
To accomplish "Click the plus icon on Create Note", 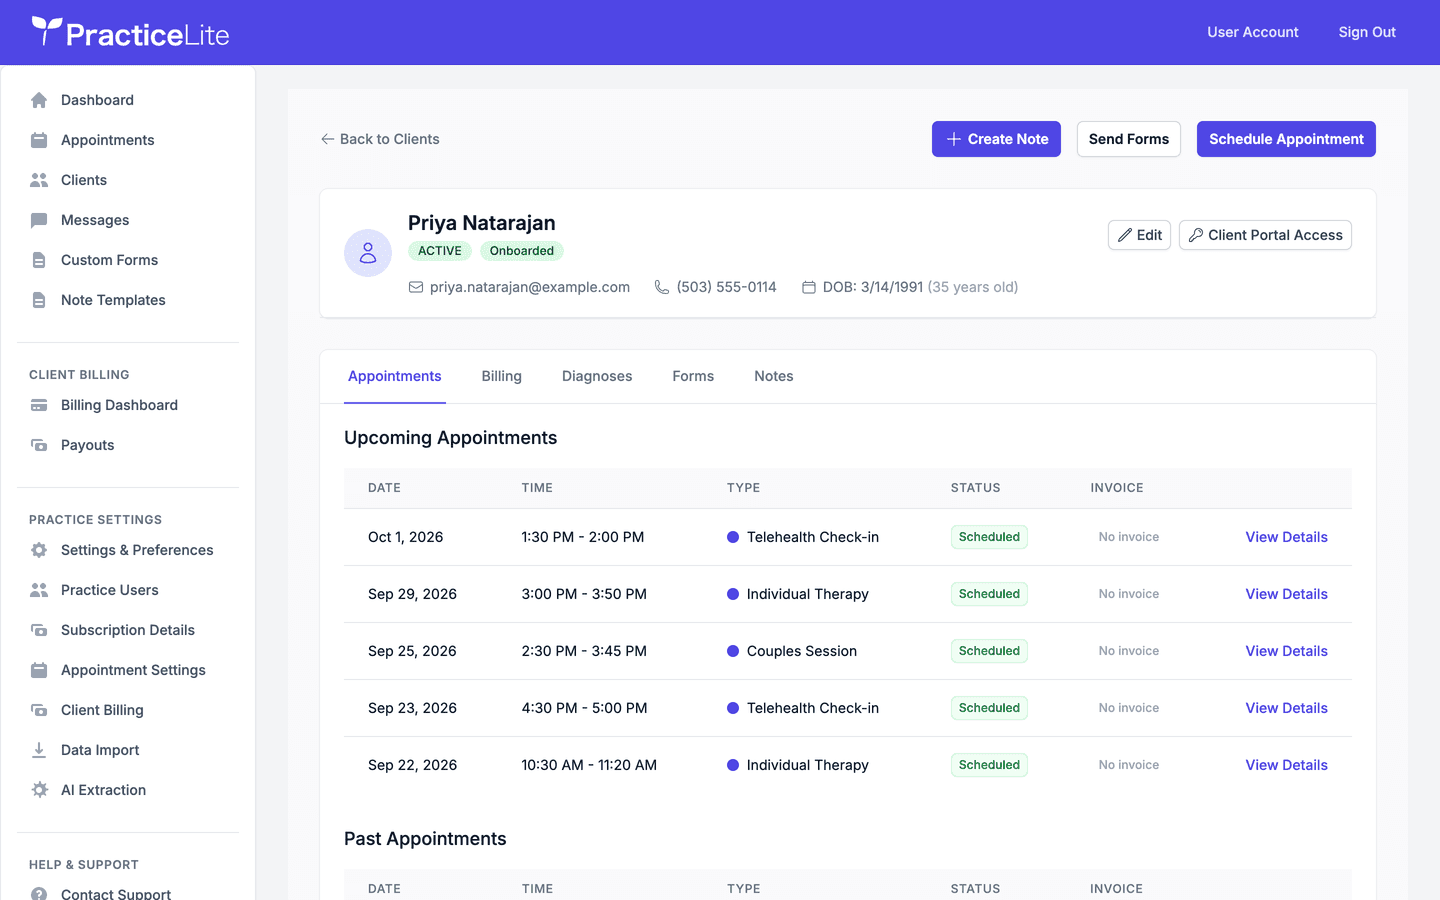I will 954,139.
